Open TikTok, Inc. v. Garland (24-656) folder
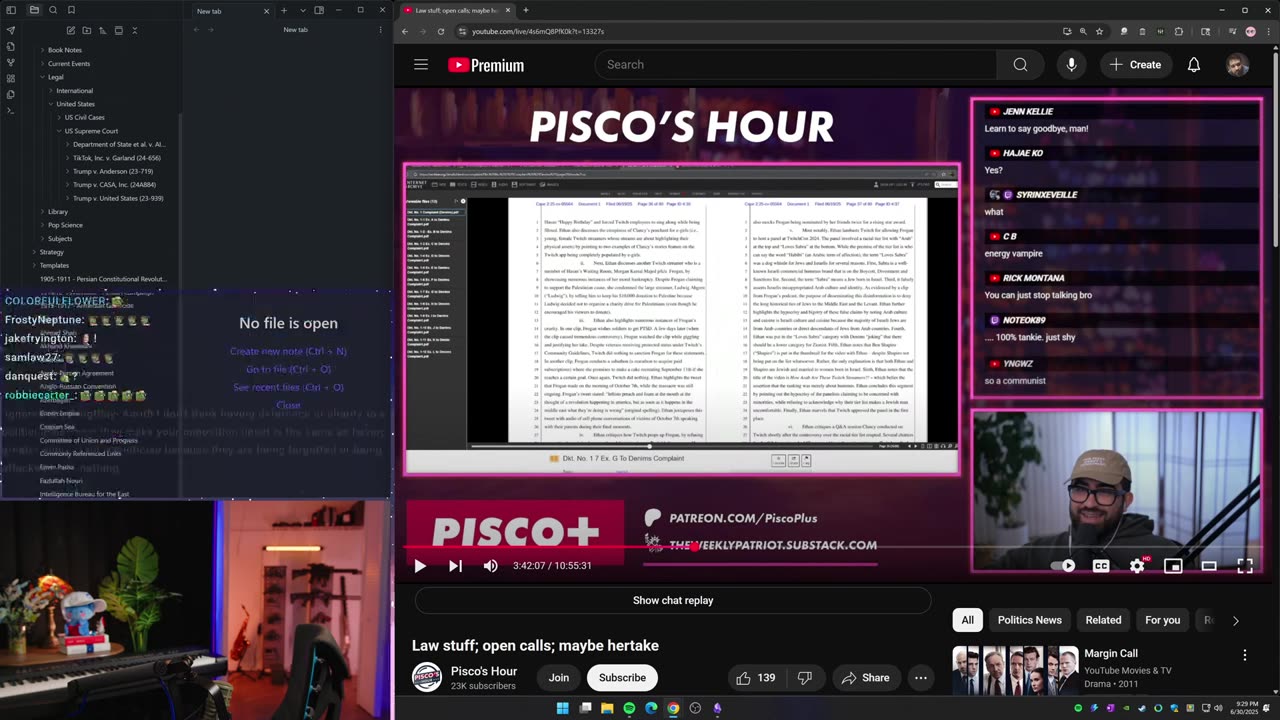 116,158
